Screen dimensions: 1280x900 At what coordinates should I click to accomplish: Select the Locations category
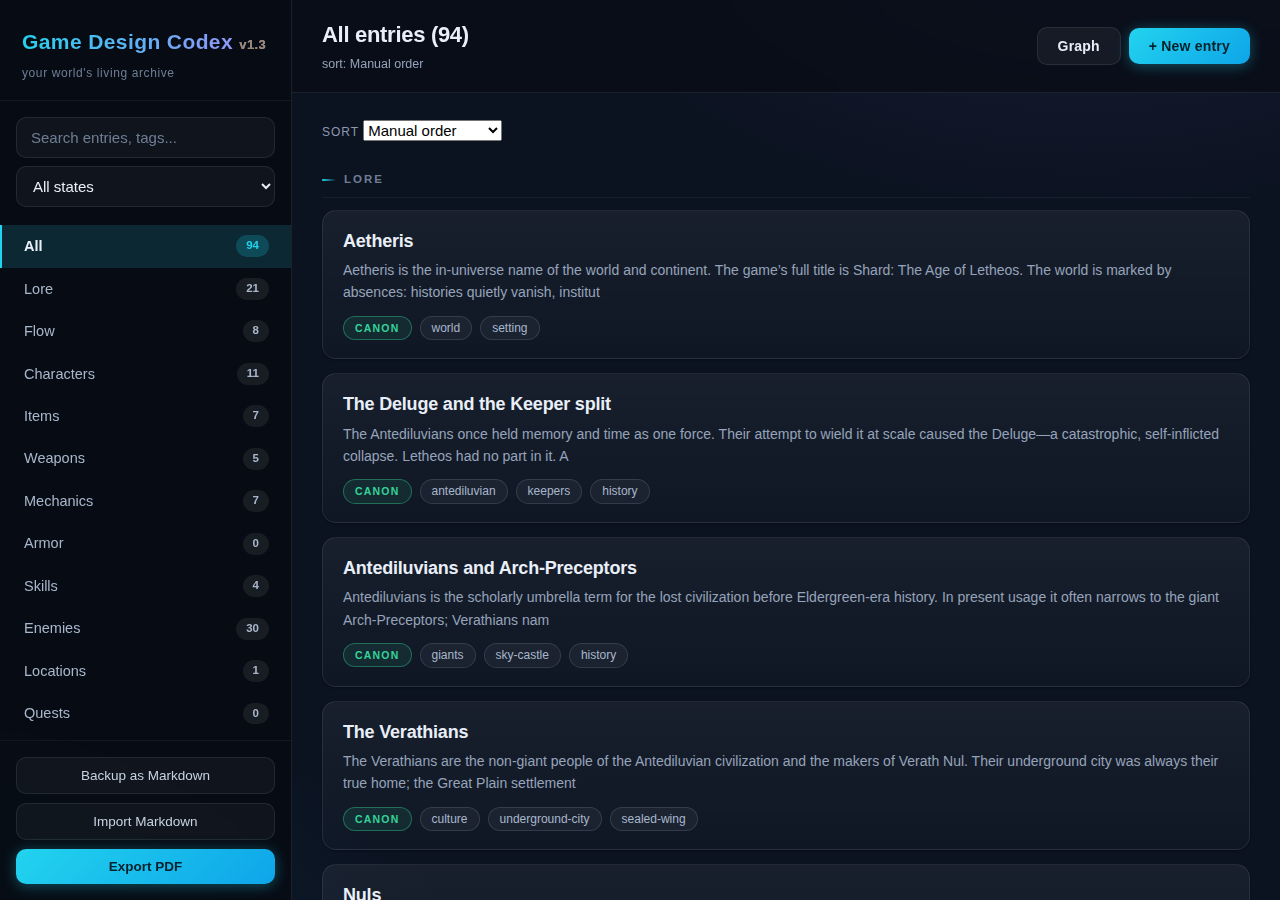tap(145, 671)
